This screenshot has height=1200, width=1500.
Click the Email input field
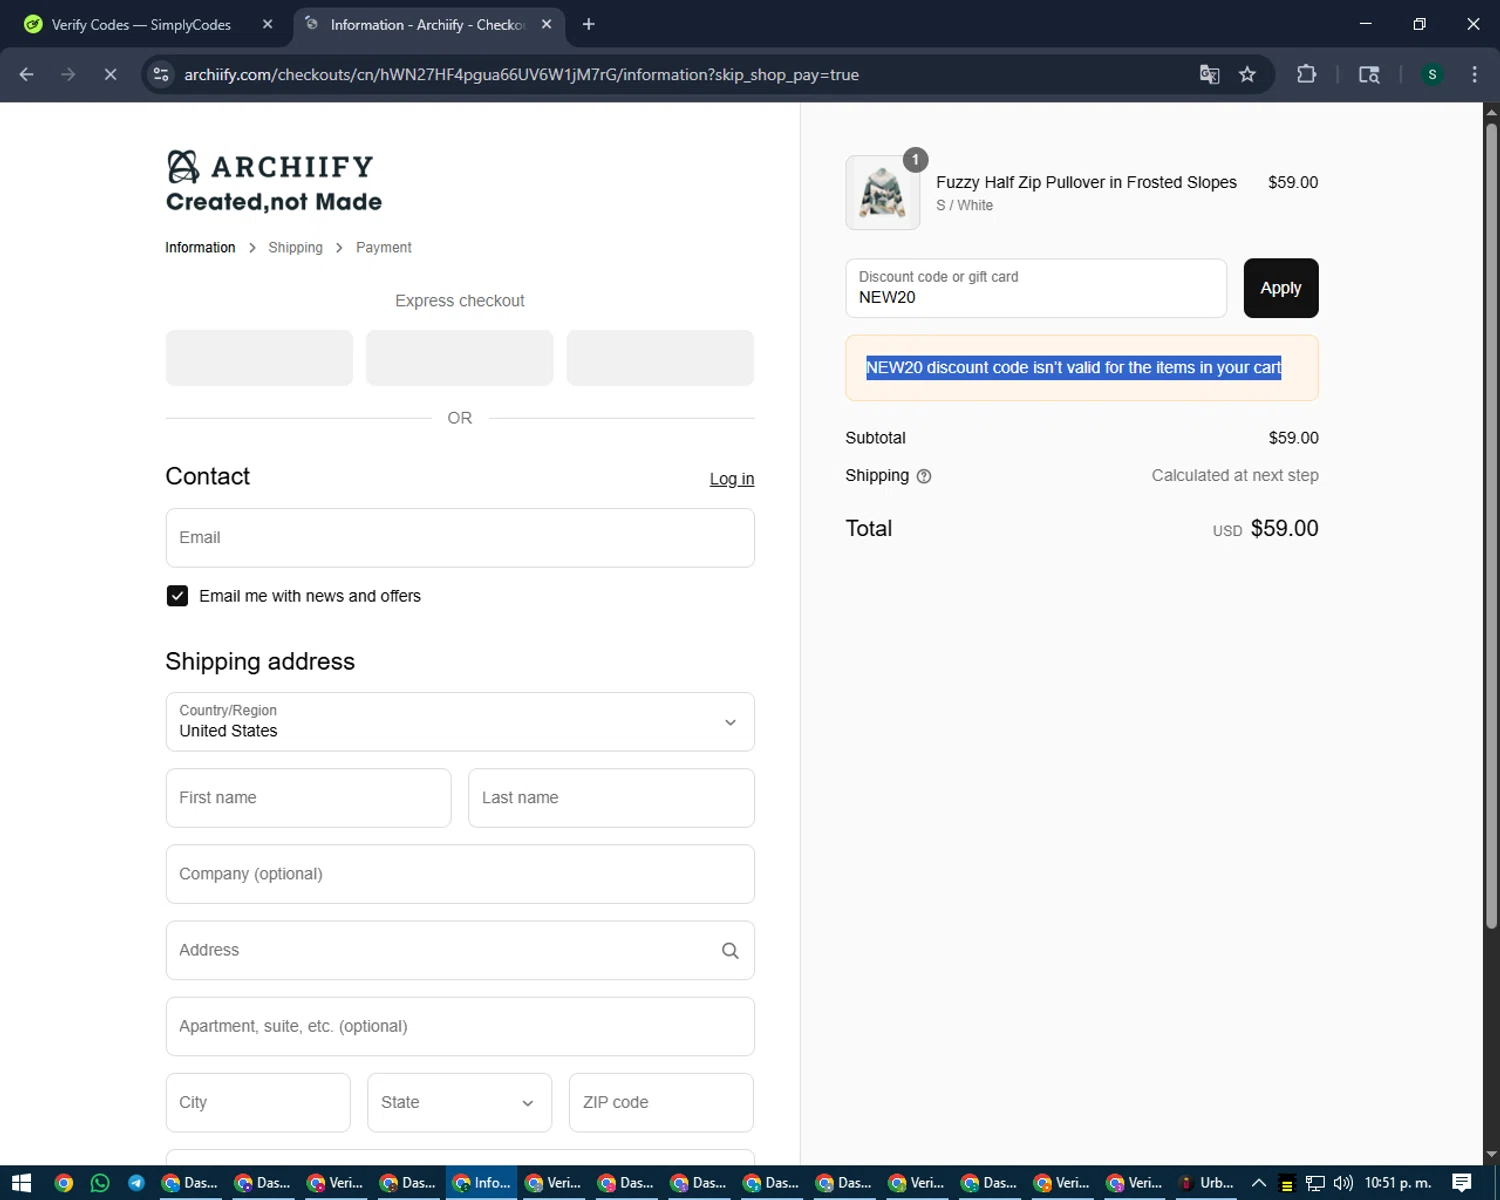pos(460,538)
